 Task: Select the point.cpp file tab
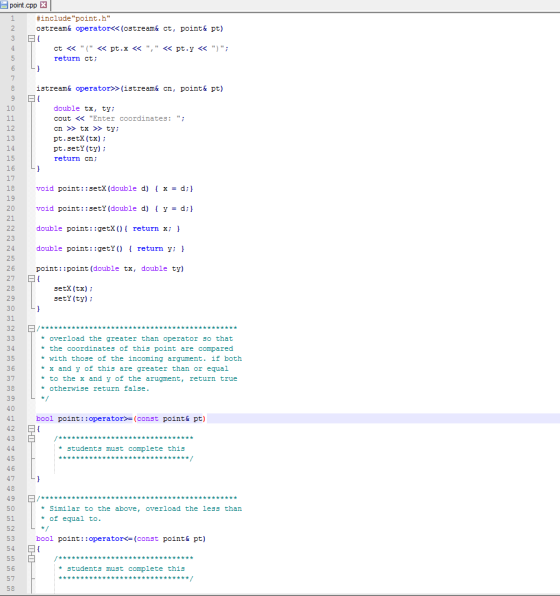25,5
